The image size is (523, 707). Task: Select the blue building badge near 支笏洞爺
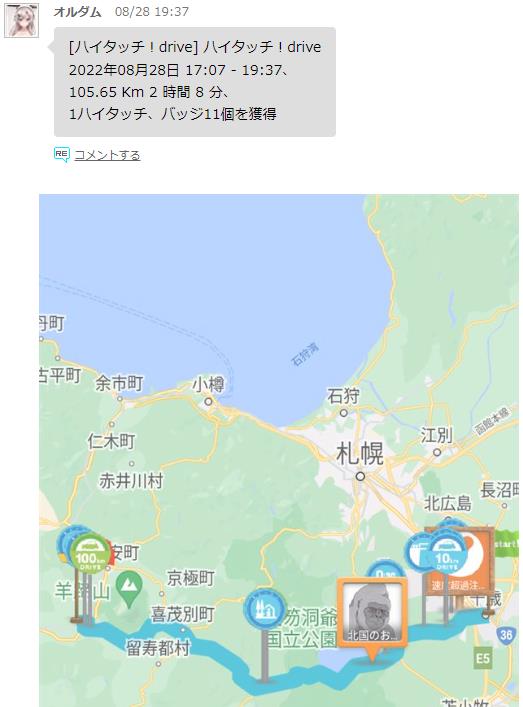(x=265, y=609)
